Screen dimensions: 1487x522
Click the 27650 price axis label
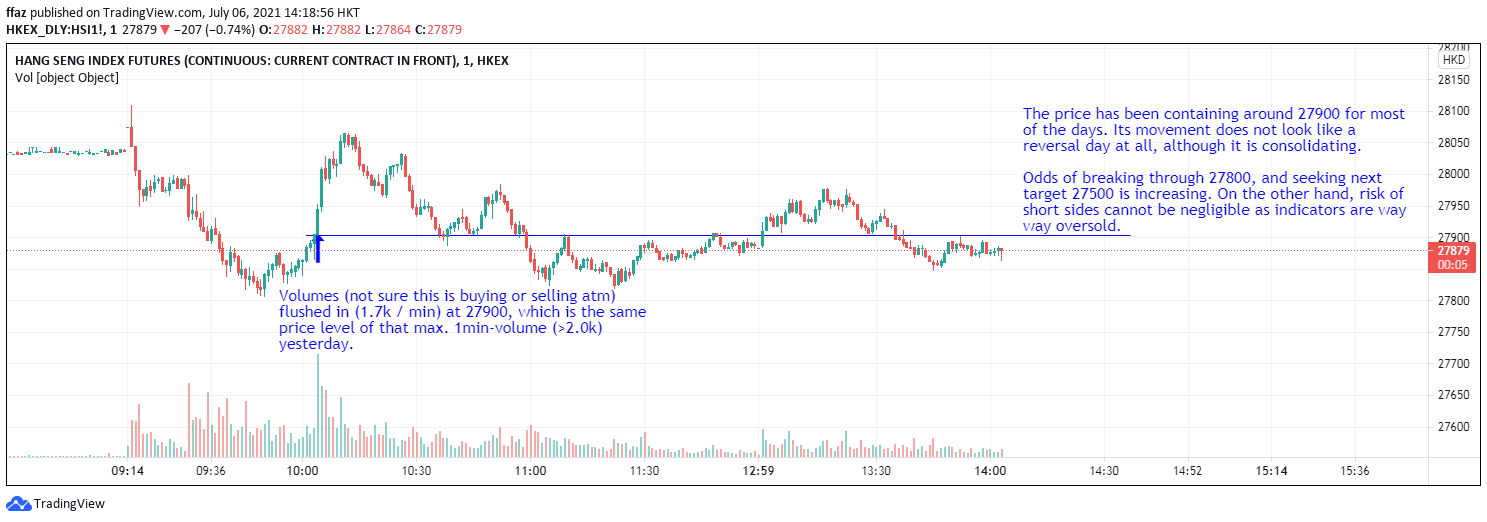tap(1452, 396)
